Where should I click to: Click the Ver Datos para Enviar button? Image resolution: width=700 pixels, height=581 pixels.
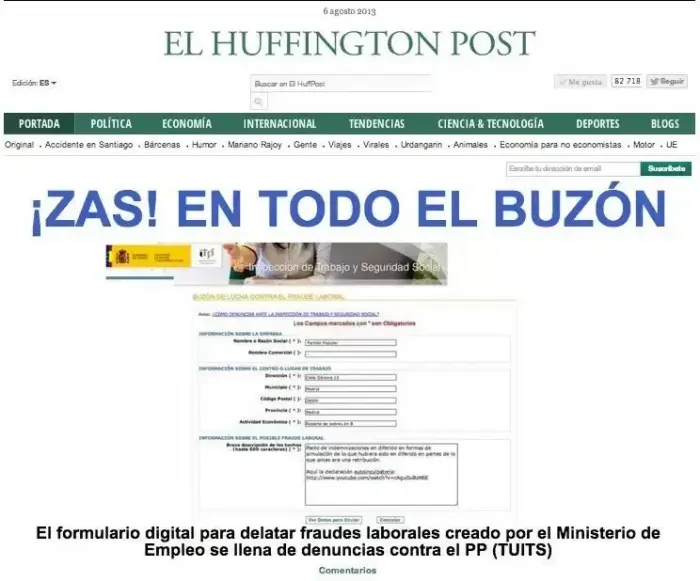click(334, 520)
